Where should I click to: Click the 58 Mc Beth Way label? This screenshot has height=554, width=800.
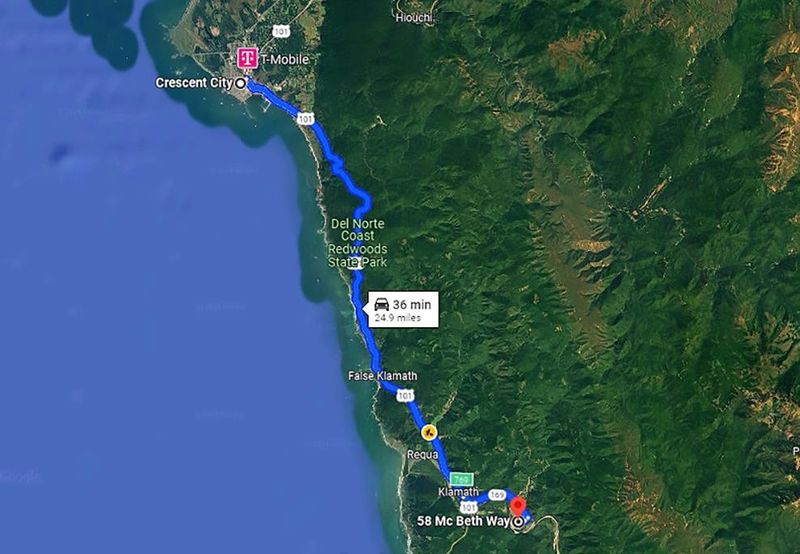click(x=463, y=521)
